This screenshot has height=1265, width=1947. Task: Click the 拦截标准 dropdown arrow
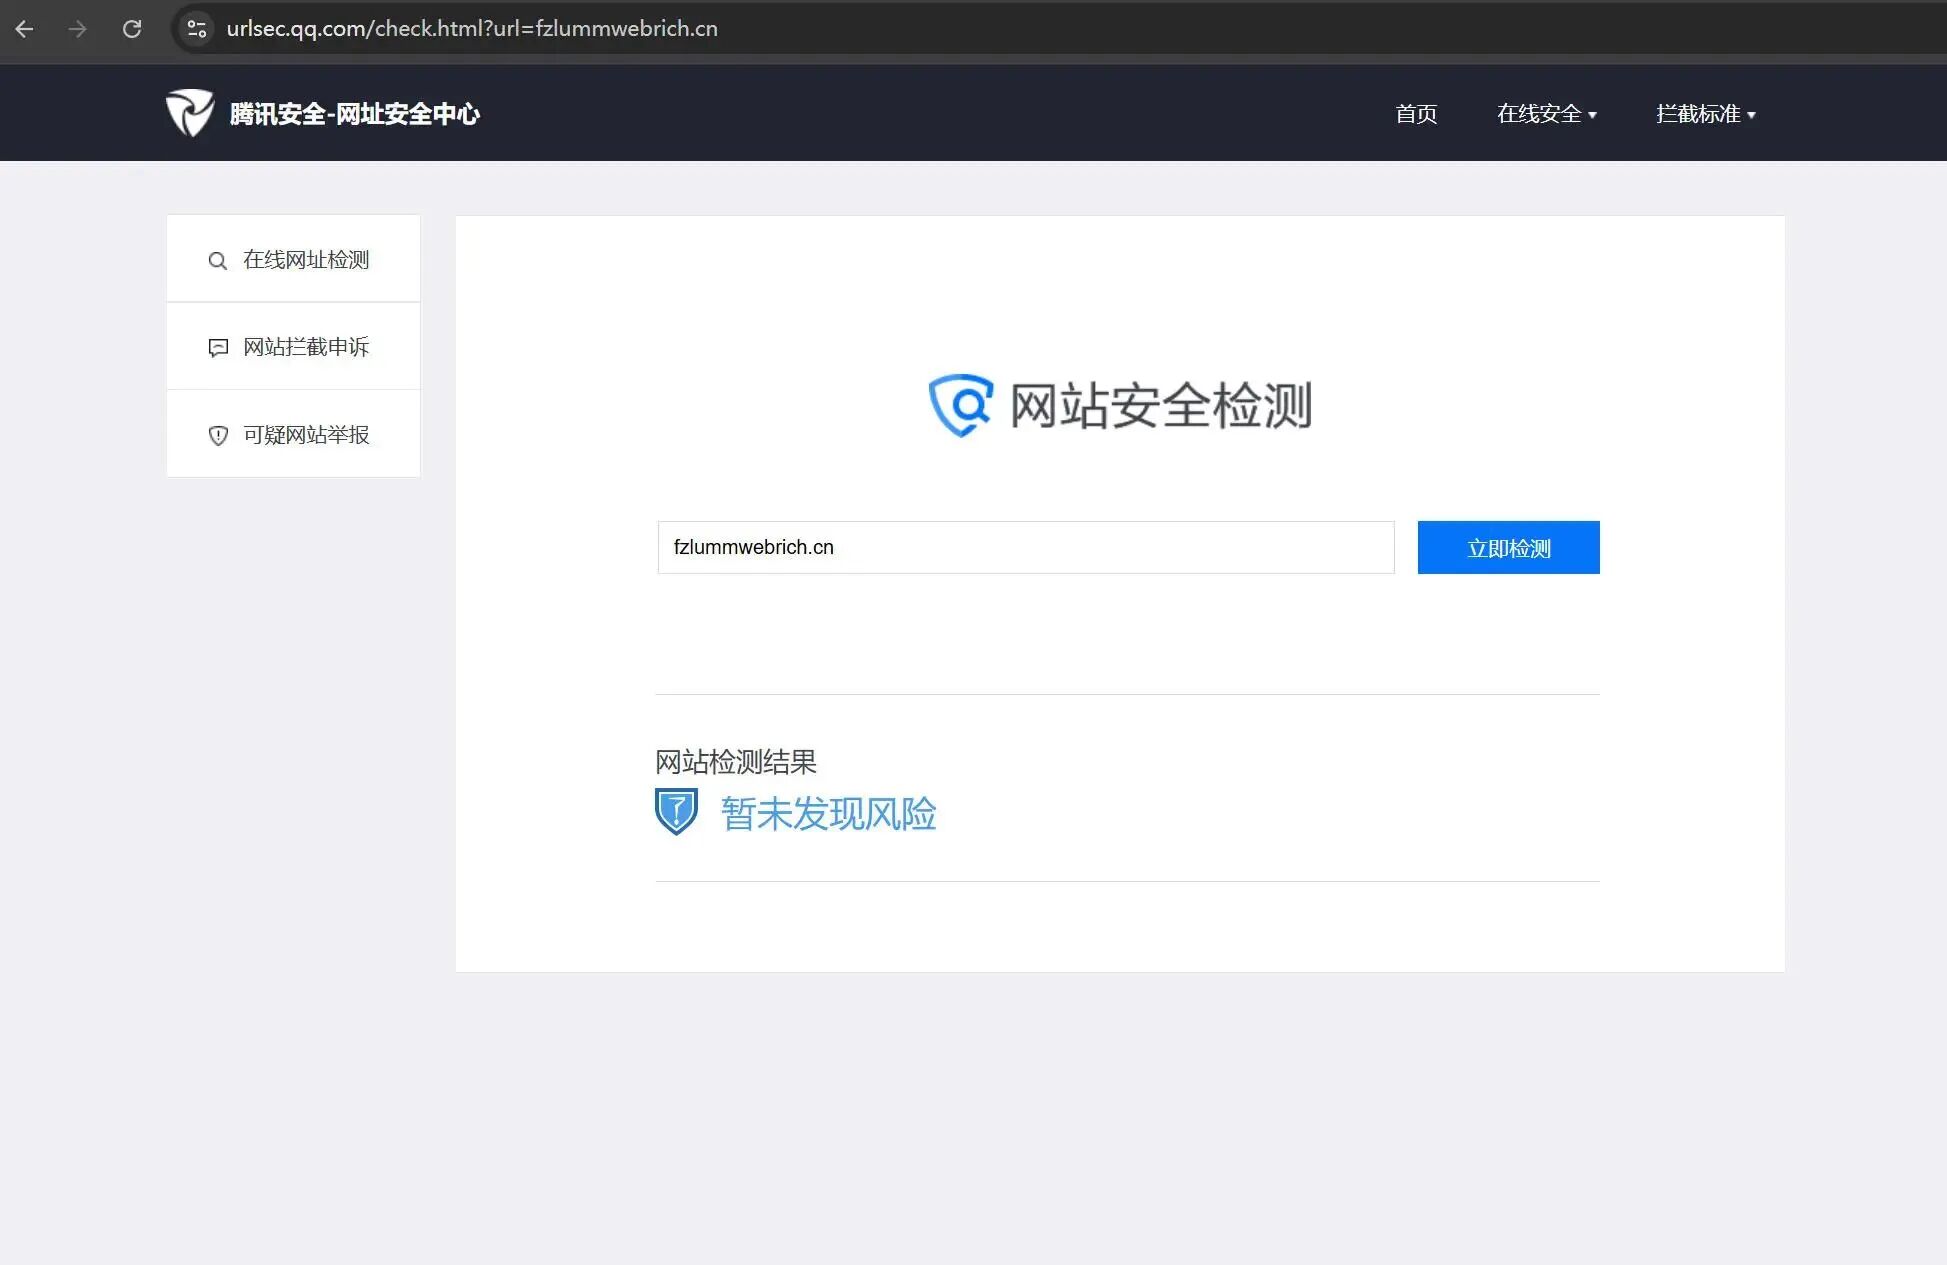[x=1751, y=116]
